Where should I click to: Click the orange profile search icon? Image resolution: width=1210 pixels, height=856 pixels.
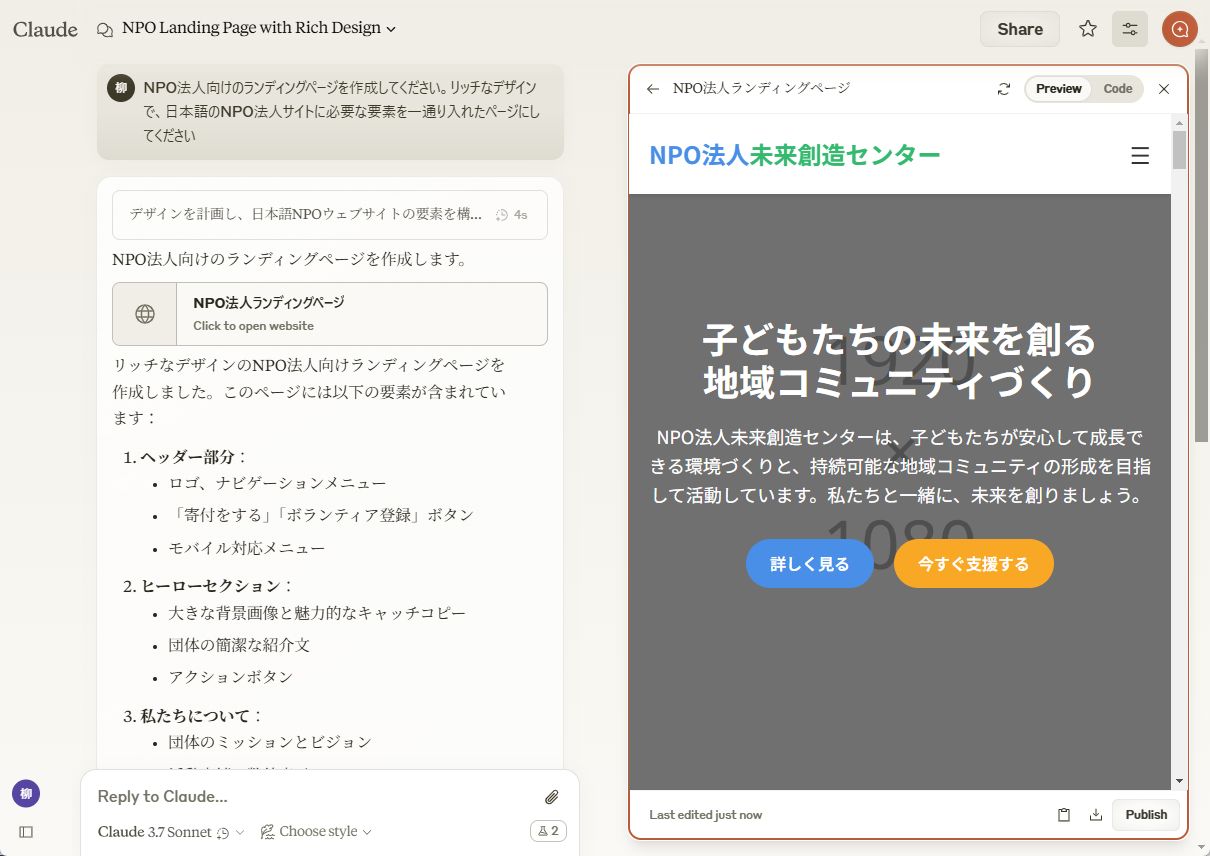(1180, 29)
